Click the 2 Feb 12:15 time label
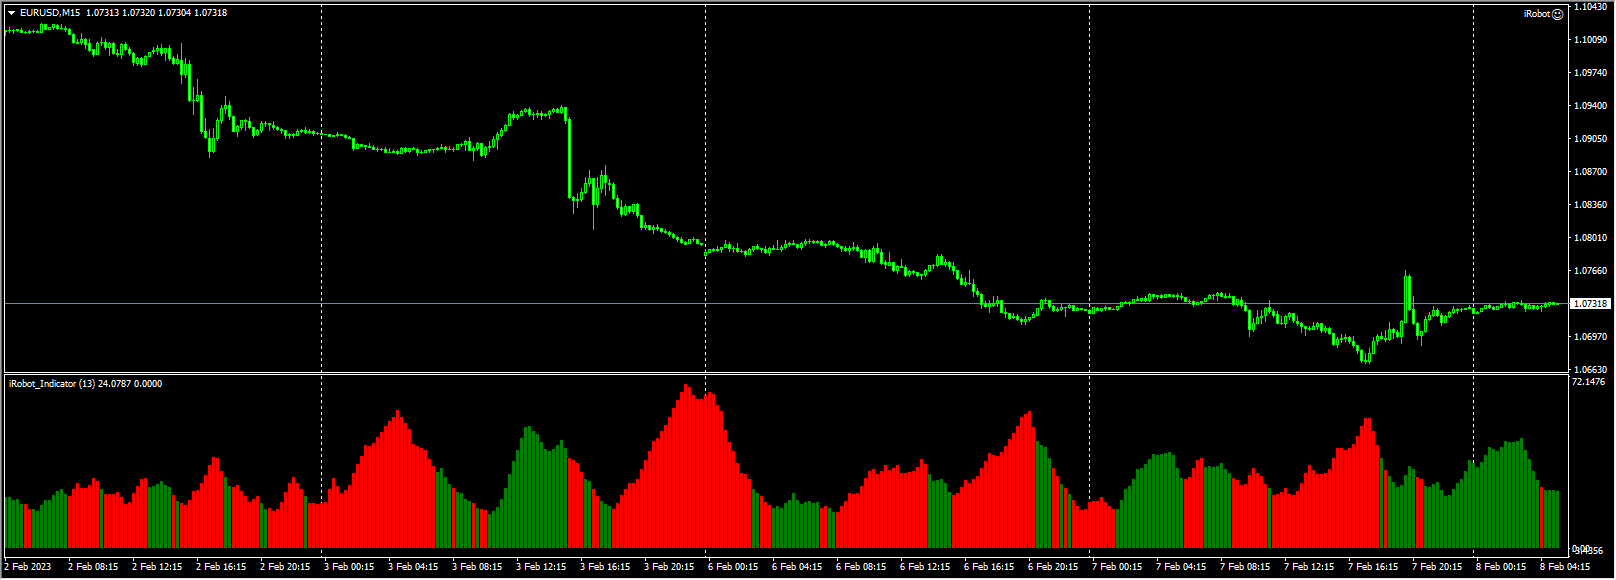This screenshot has width=1616, height=580. [157, 567]
